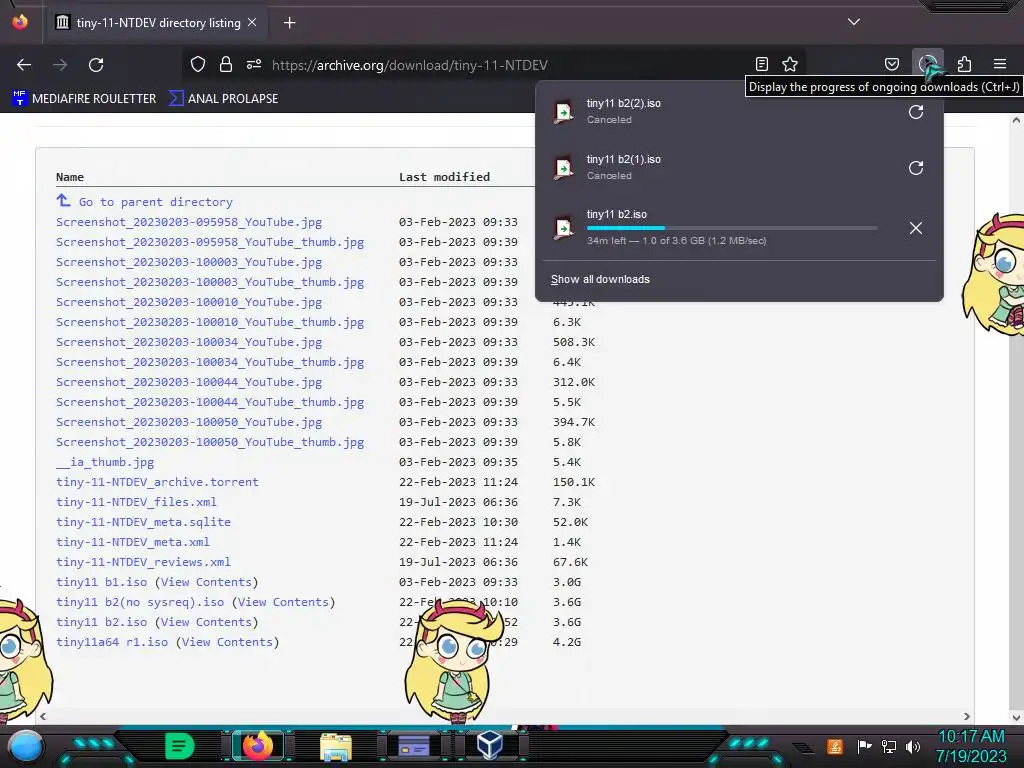
Task: Open site permissions icon in address bar
Action: tap(254, 64)
